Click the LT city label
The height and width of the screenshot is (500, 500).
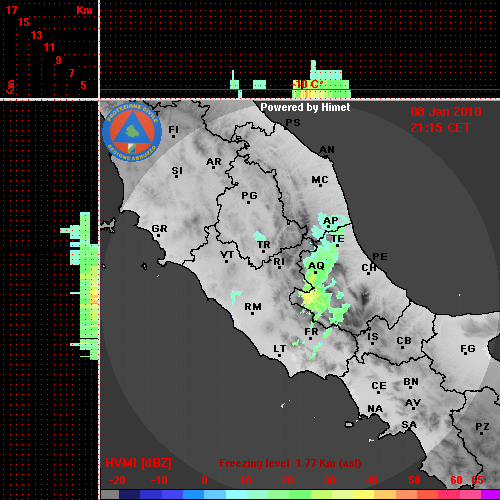(x=279, y=349)
